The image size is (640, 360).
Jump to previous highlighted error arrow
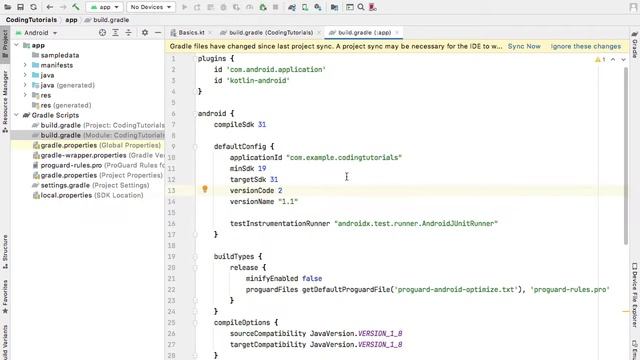613,60
